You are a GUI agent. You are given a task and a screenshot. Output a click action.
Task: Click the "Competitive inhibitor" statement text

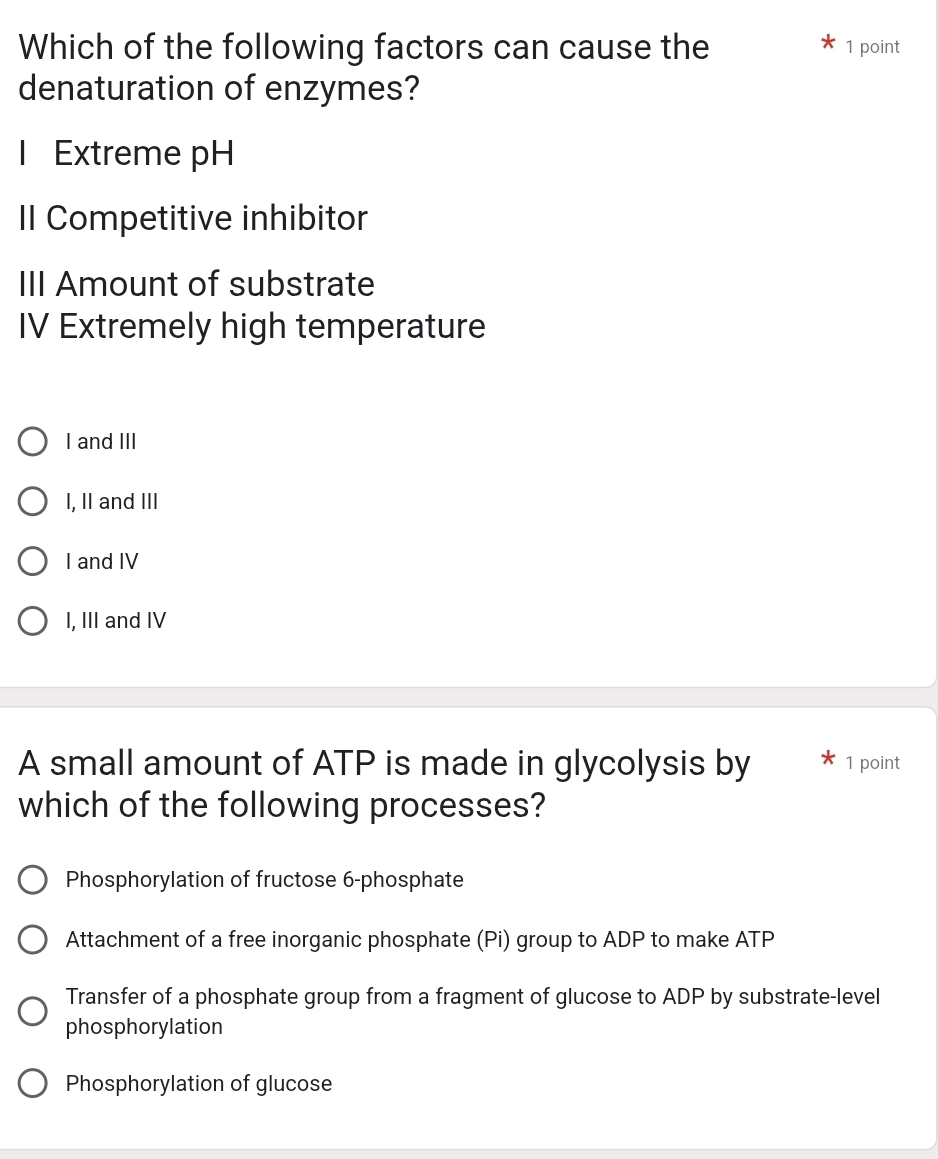point(193,218)
